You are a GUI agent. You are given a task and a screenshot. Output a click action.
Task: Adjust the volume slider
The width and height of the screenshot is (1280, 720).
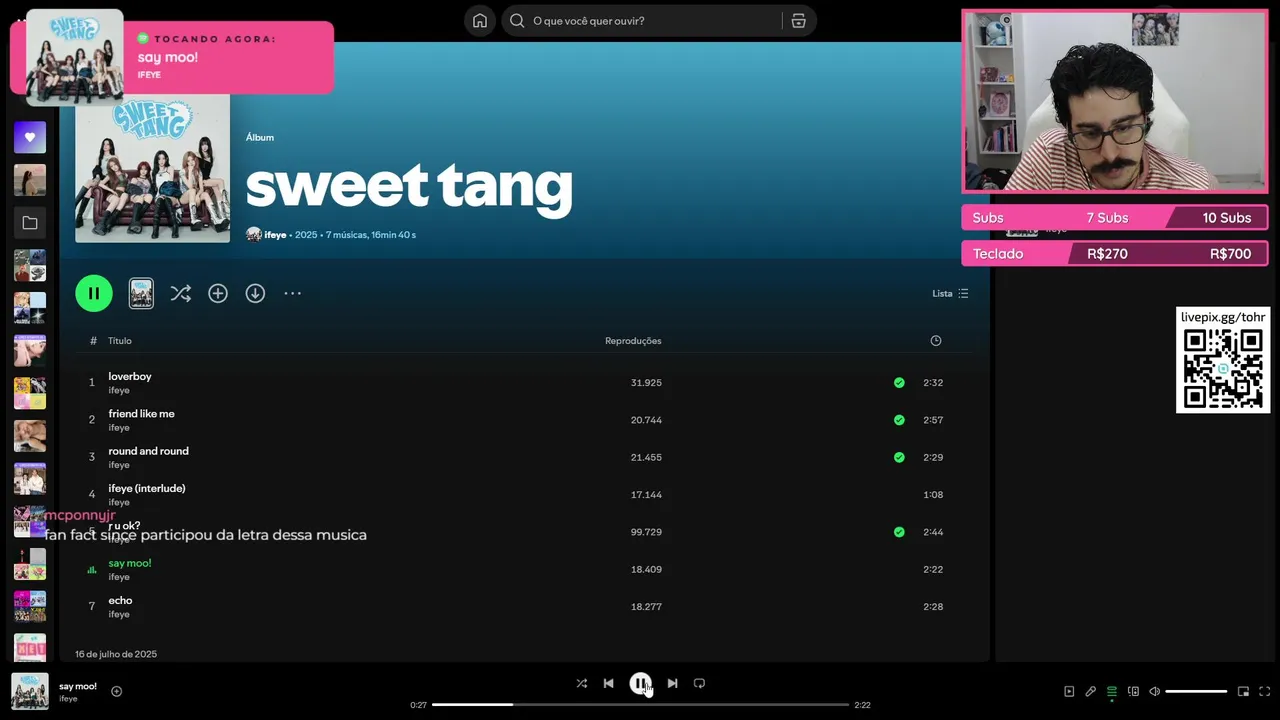tap(1196, 691)
